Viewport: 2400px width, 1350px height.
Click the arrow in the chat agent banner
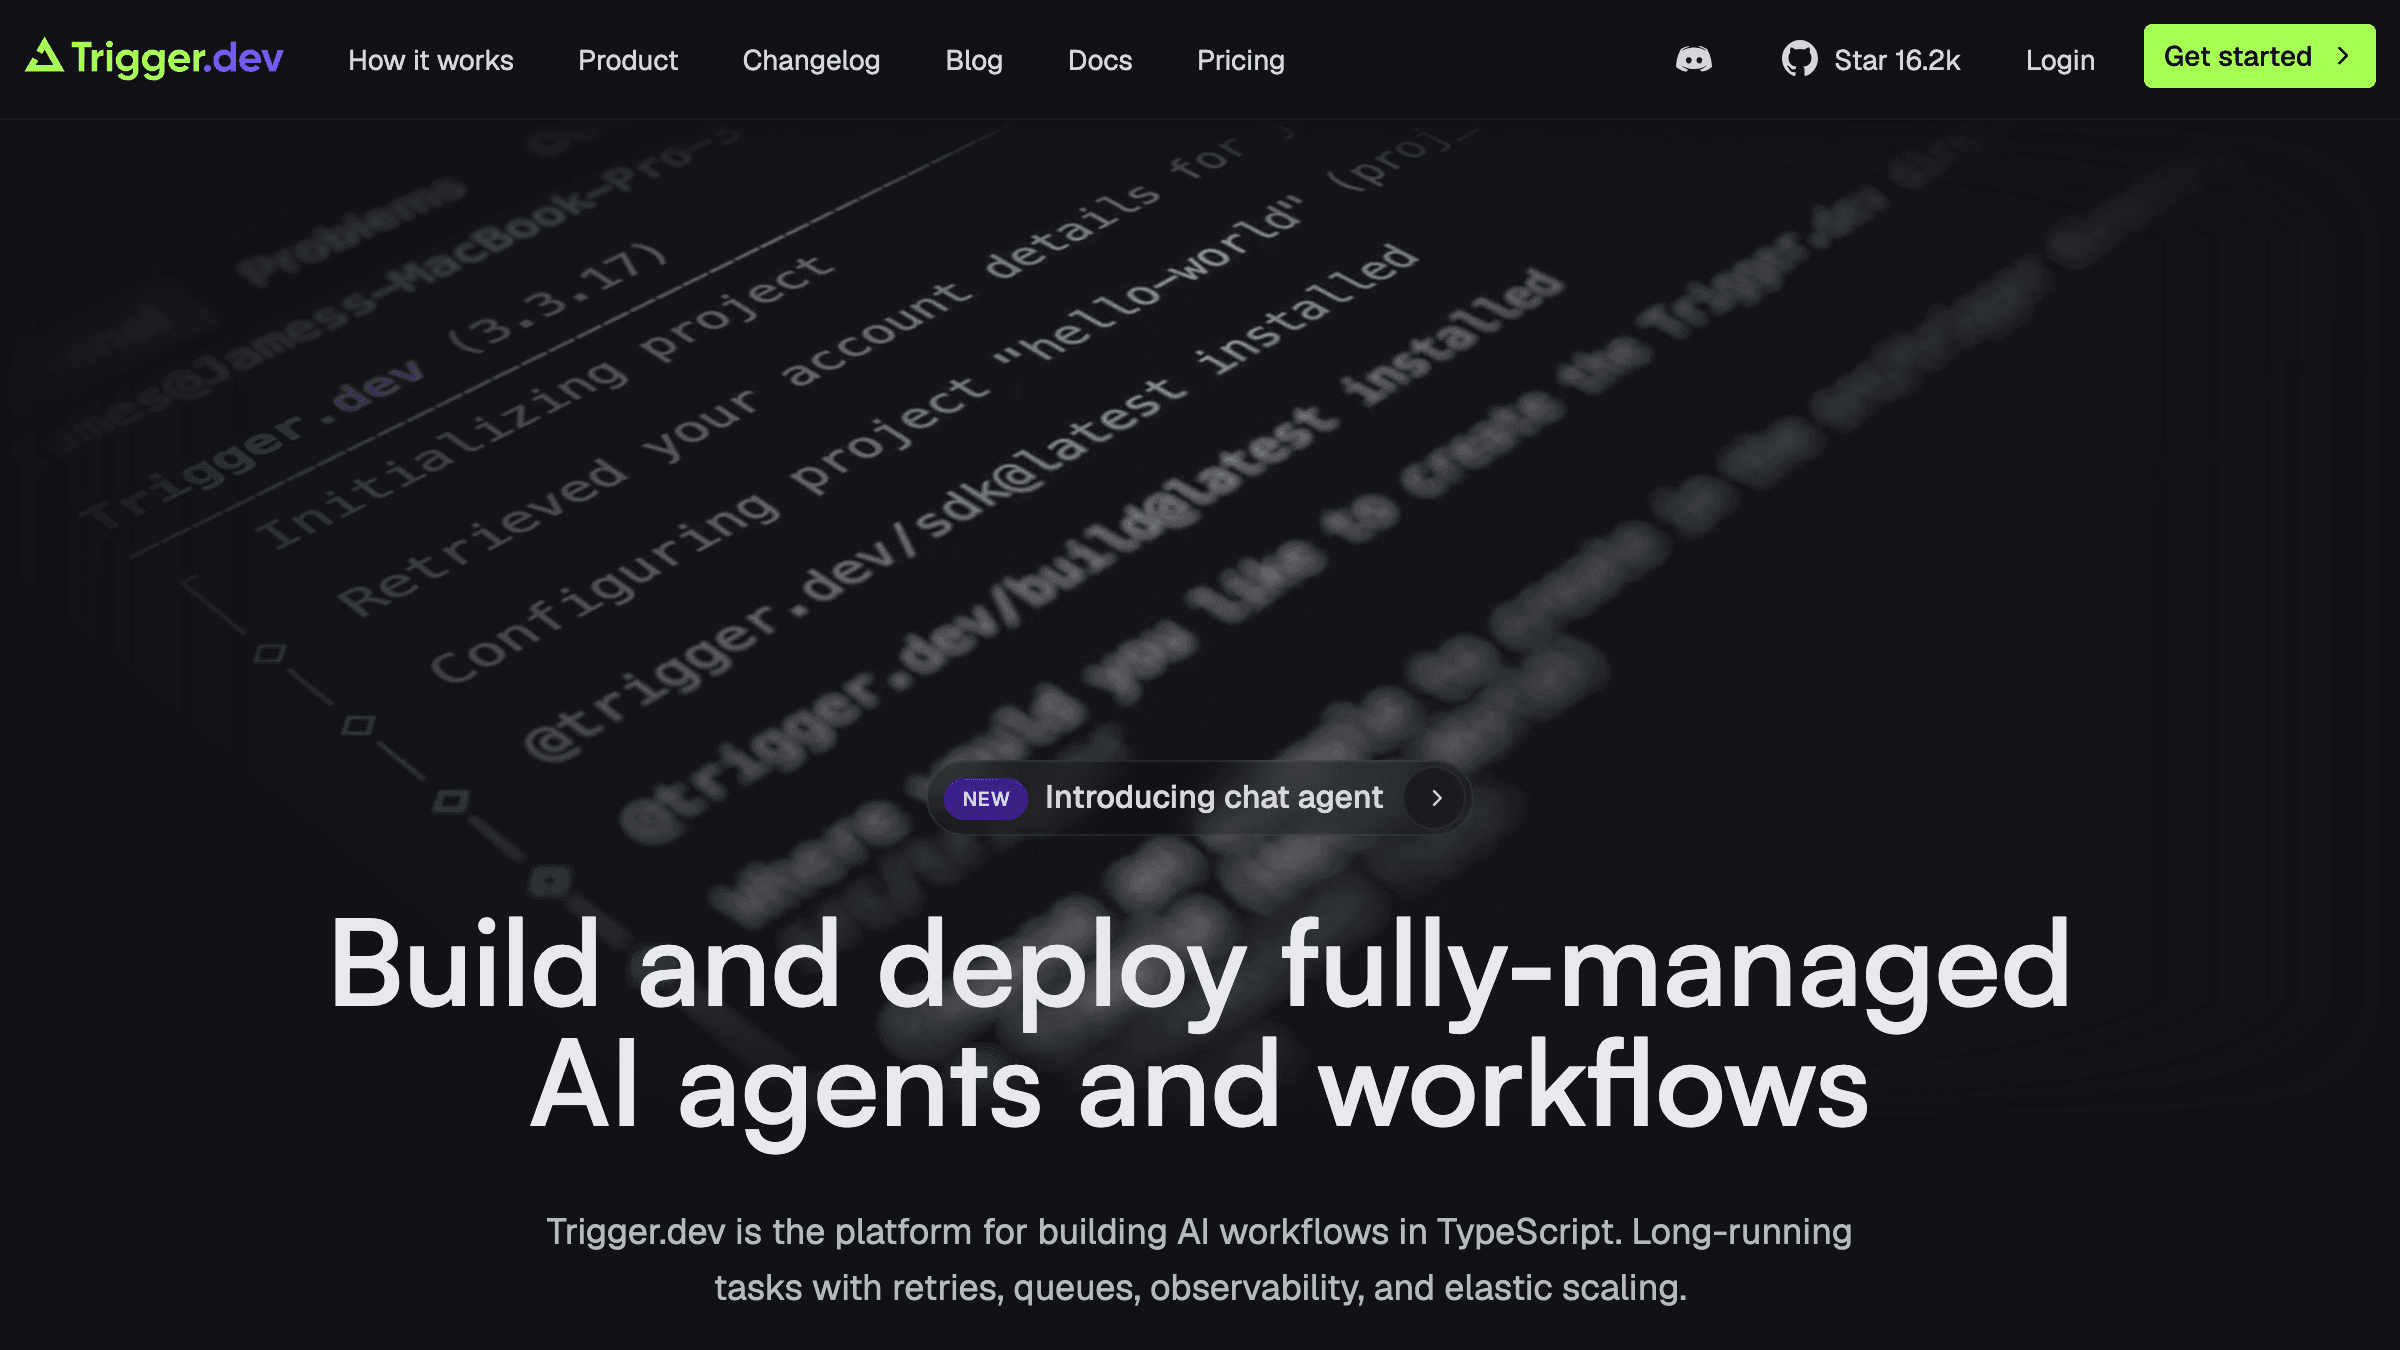(x=1436, y=798)
